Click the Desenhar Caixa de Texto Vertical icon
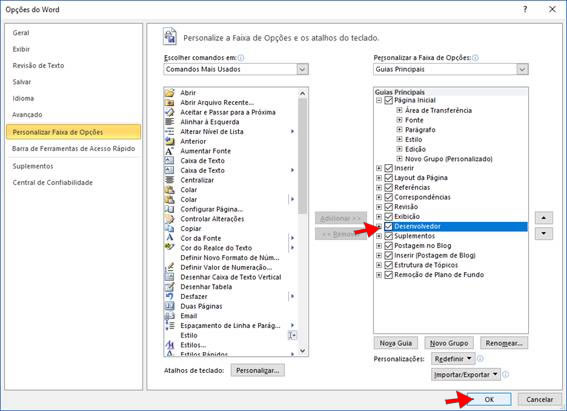567x411 pixels. (x=169, y=277)
